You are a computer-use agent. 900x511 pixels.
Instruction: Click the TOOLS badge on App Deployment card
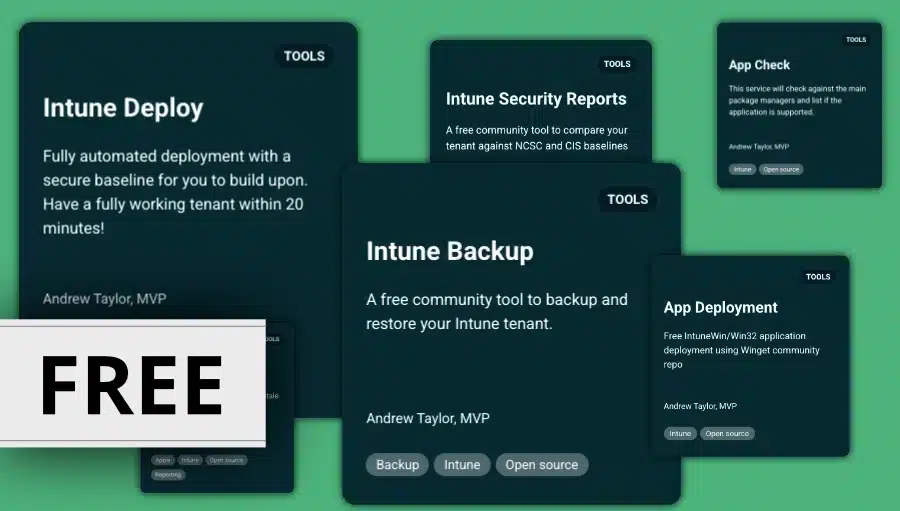click(818, 277)
